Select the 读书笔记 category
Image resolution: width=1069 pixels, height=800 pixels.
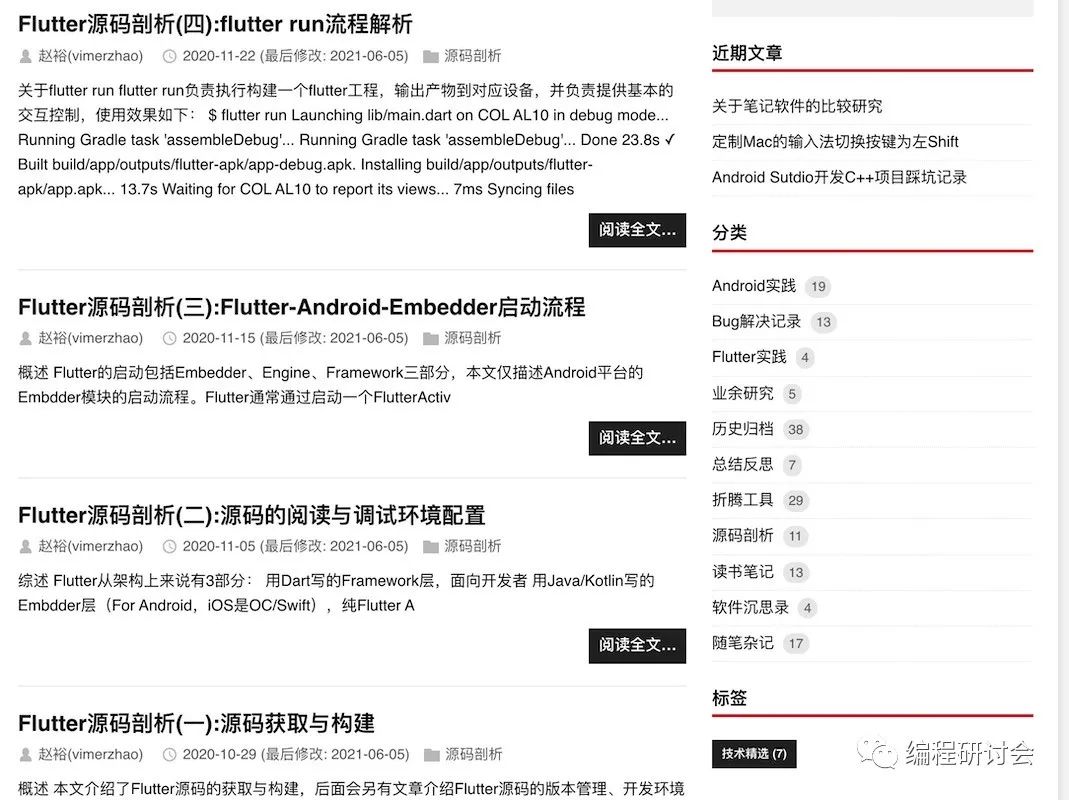[x=742, y=572]
